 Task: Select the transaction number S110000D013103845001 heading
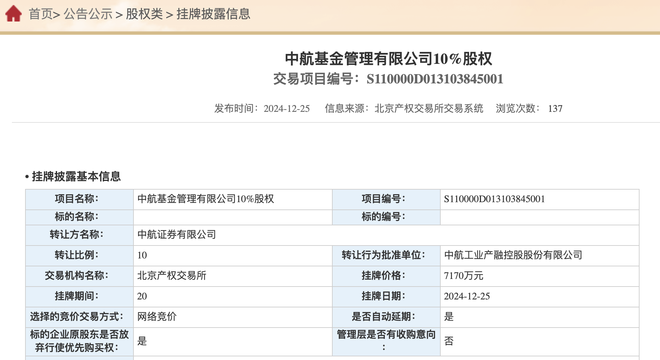point(388,79)
